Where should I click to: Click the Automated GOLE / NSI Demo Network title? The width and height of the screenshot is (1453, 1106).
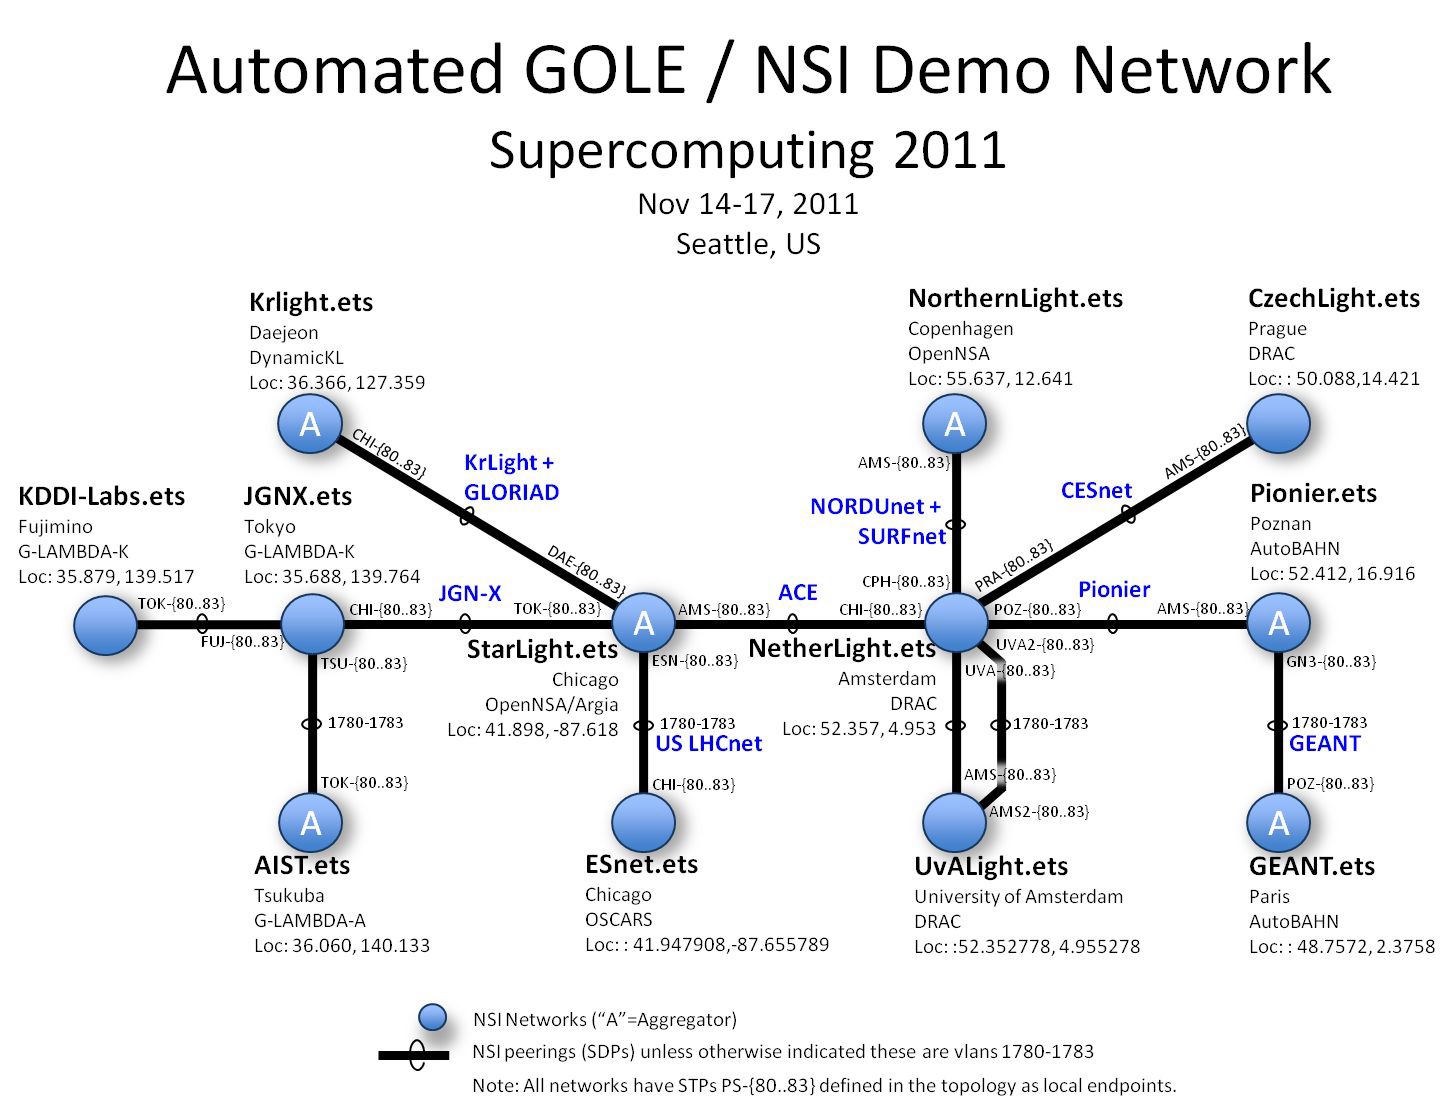(x=749, y=70)
